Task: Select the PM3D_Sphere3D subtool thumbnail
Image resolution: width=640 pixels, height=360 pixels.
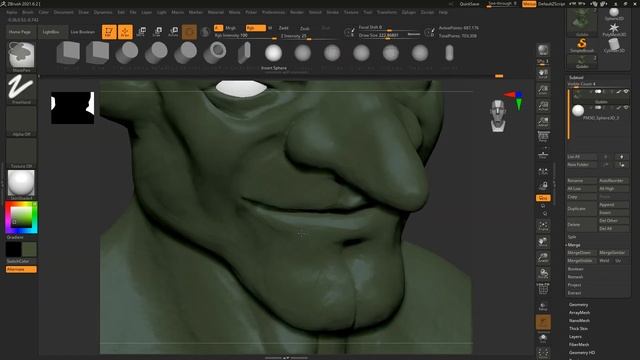Action: [578, 111]
